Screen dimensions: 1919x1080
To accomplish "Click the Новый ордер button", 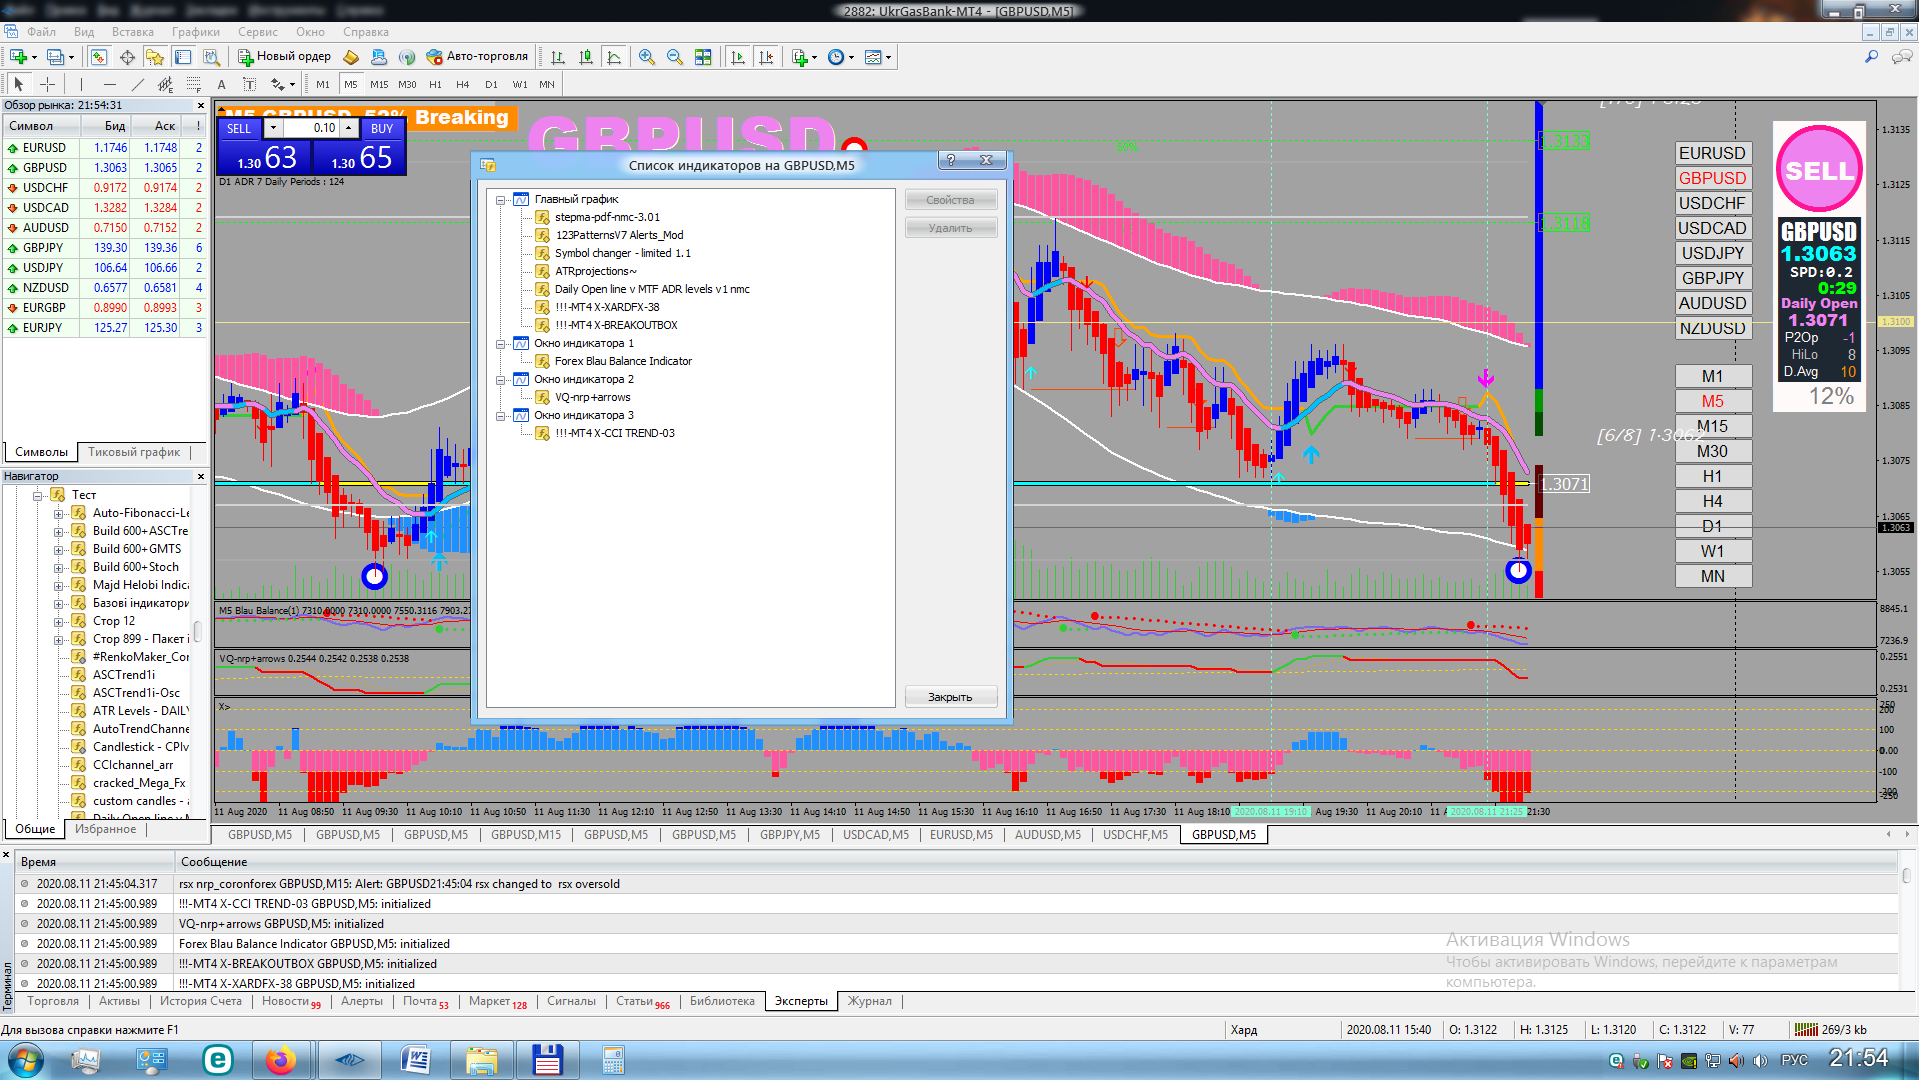I will coord(284,57).
